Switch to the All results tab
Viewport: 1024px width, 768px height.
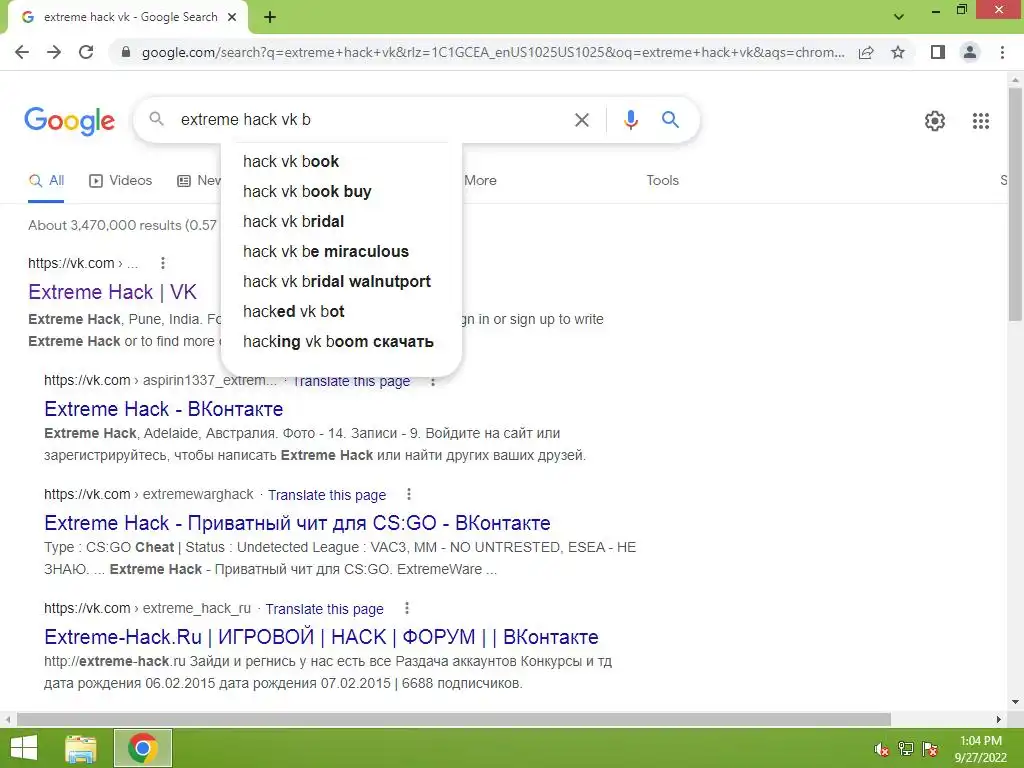46,181
